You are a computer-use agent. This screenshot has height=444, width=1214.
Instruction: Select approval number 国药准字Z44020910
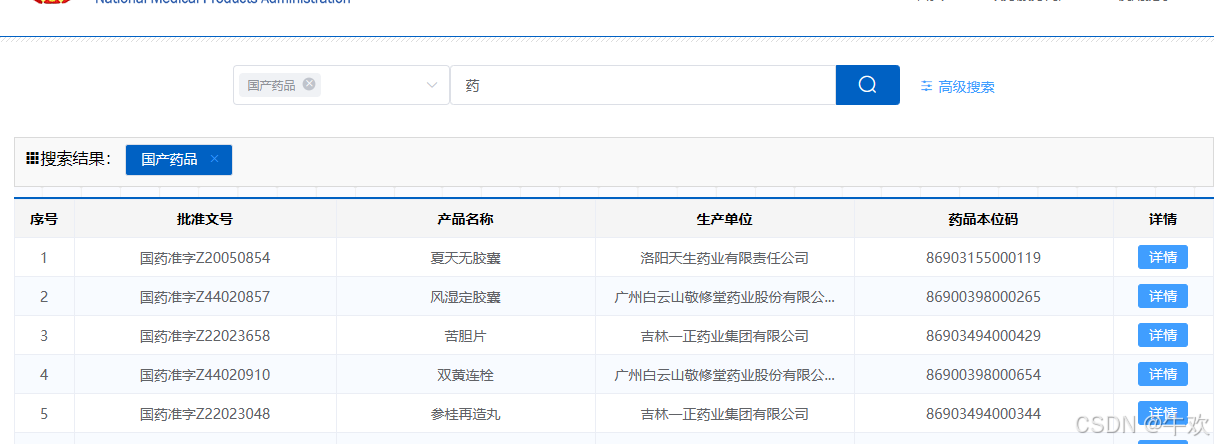(x=205, y=375)
